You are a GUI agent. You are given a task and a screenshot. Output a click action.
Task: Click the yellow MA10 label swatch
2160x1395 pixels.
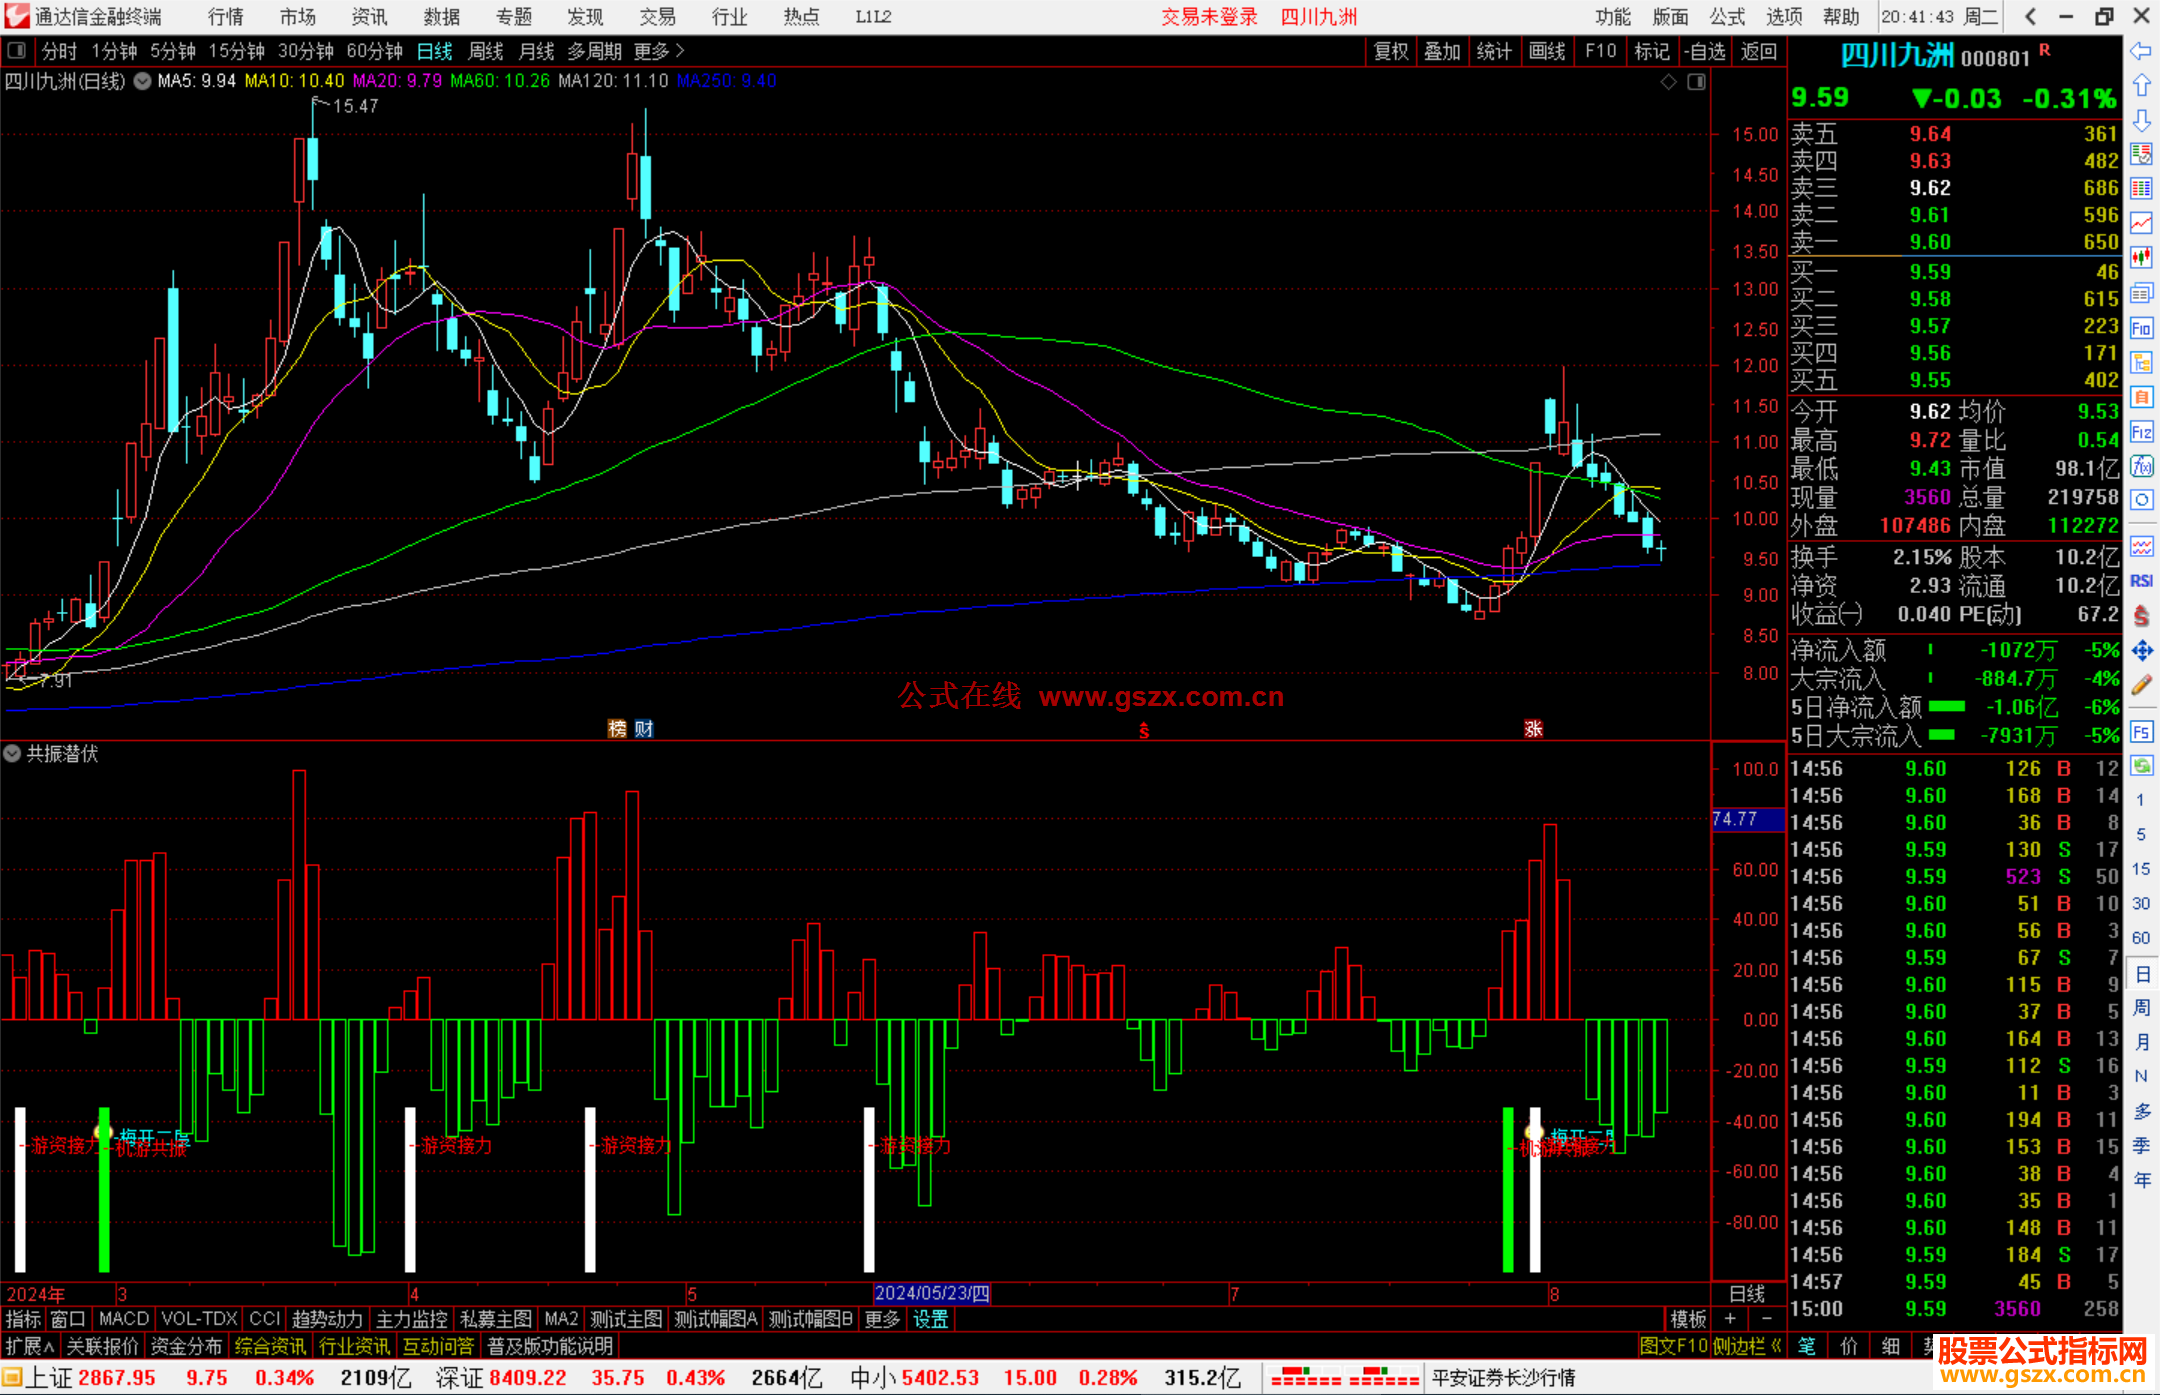tap(294, 81)
